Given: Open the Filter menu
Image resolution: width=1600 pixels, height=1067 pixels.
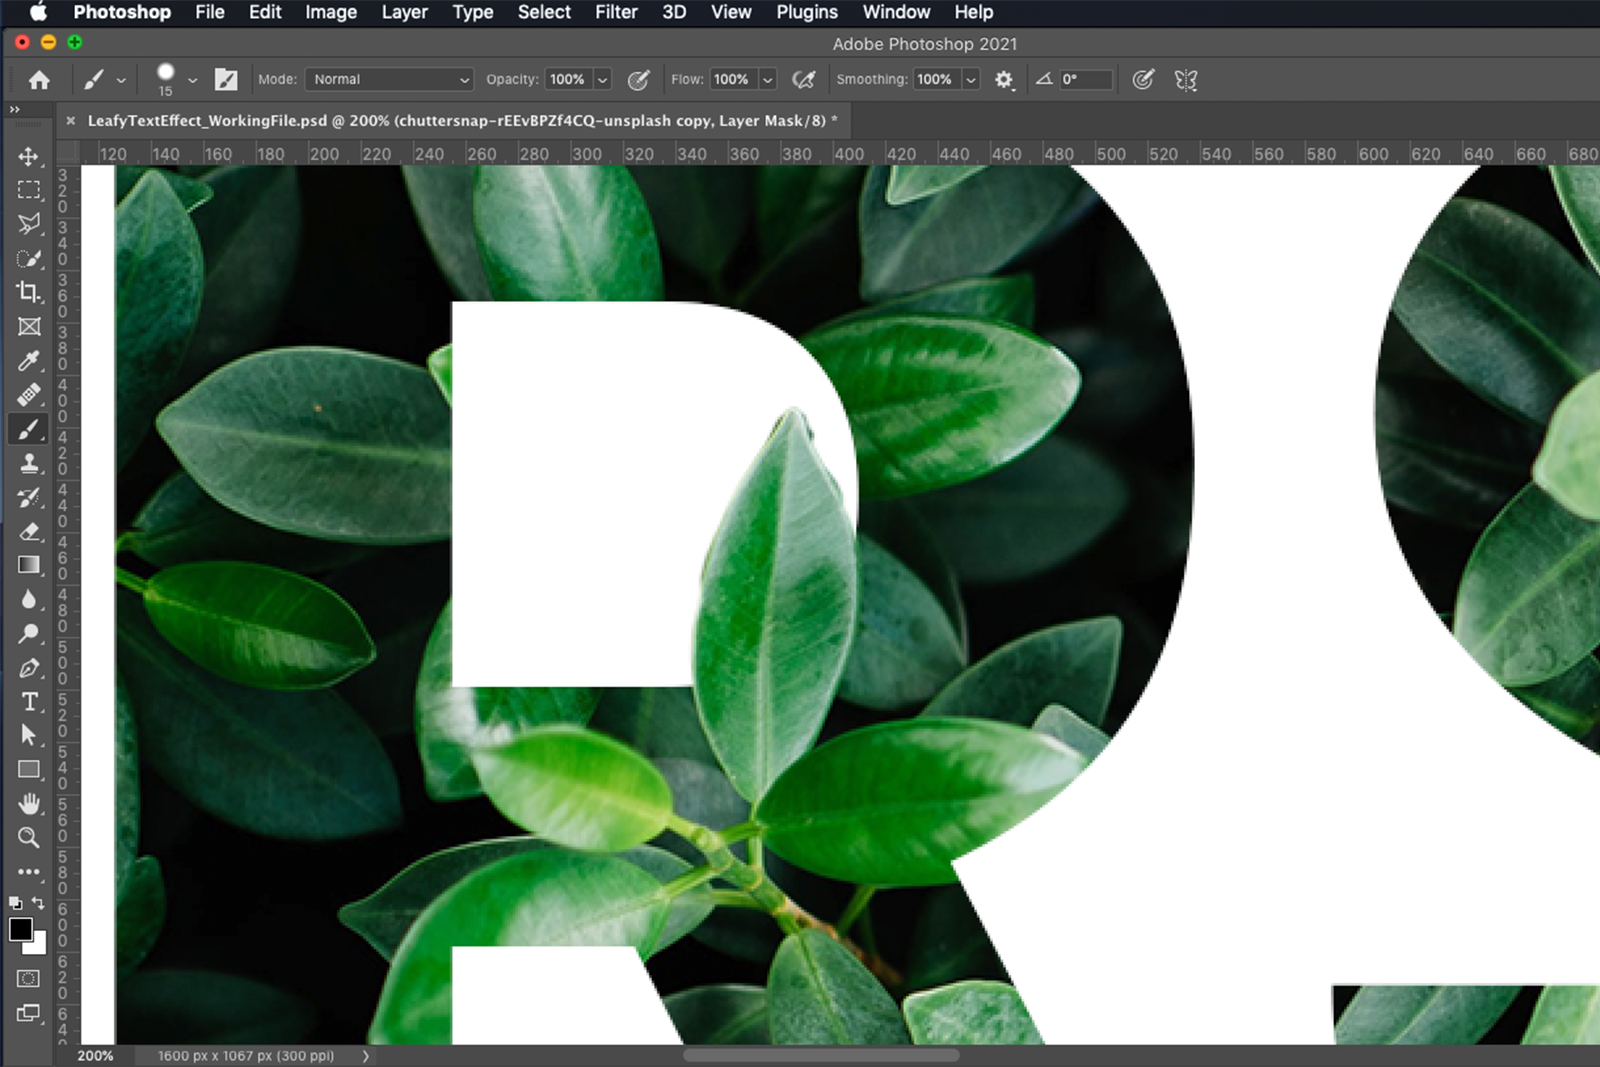Looking at the screenshot, I should point(615,12).
